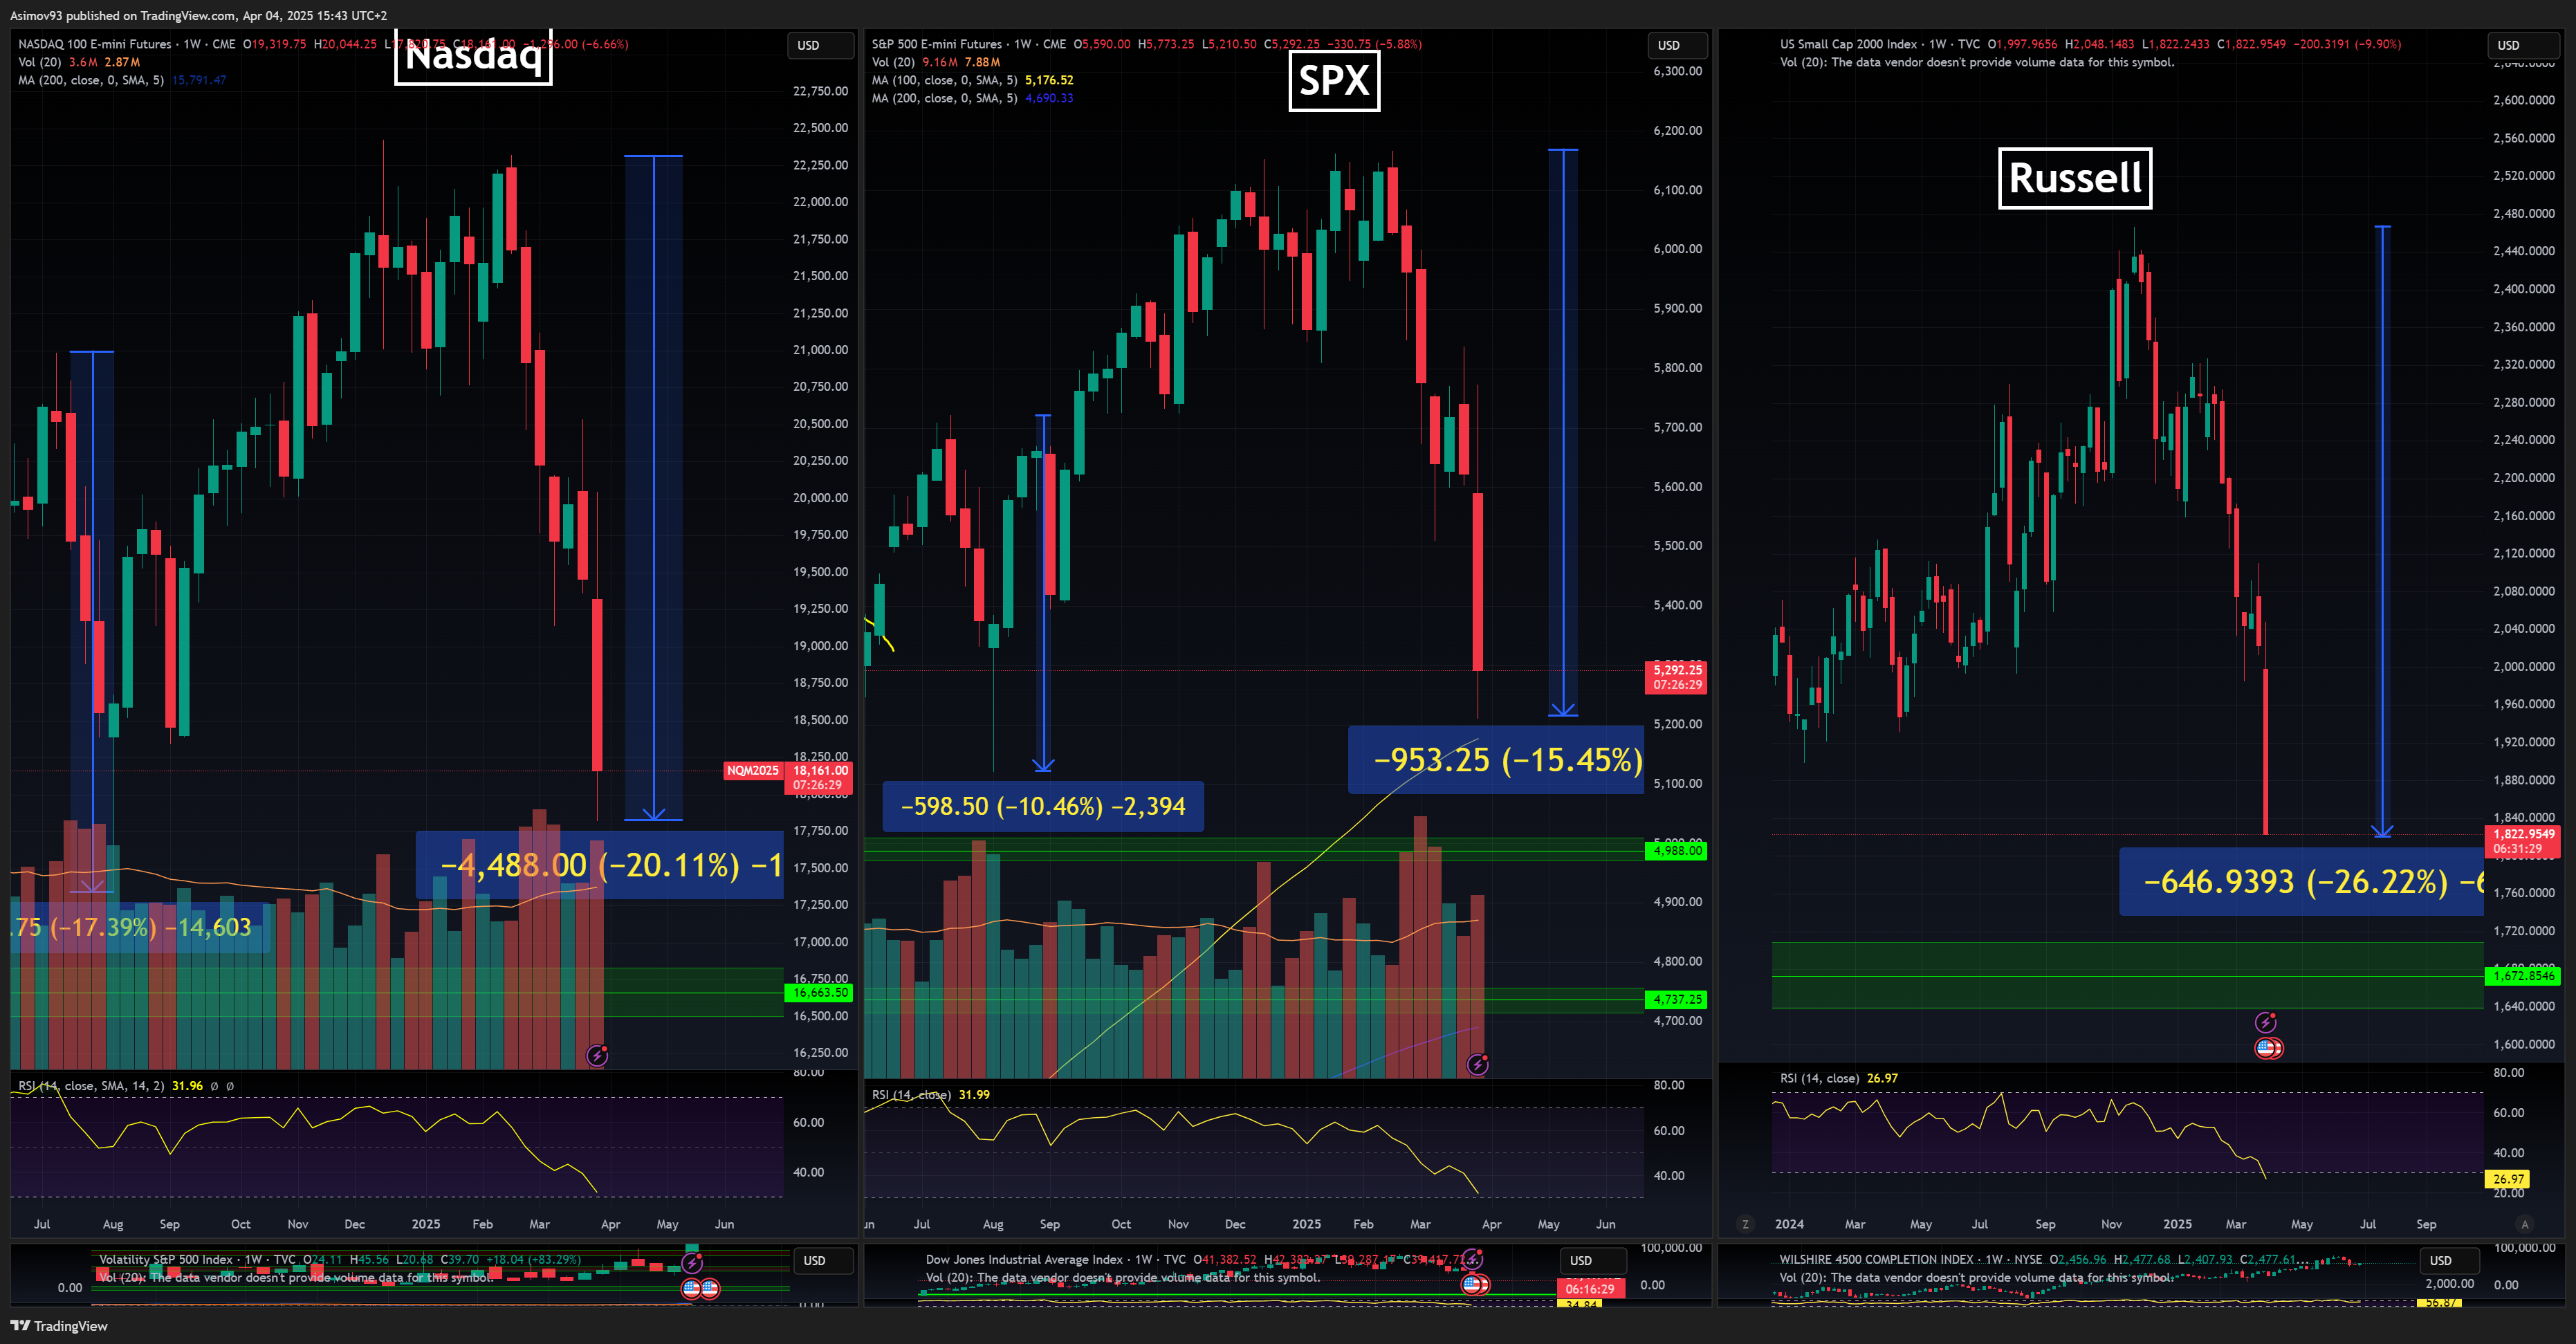
Task: Select the NASDAQ 100 E-mini Futures chart title
Action: (95, 44)
